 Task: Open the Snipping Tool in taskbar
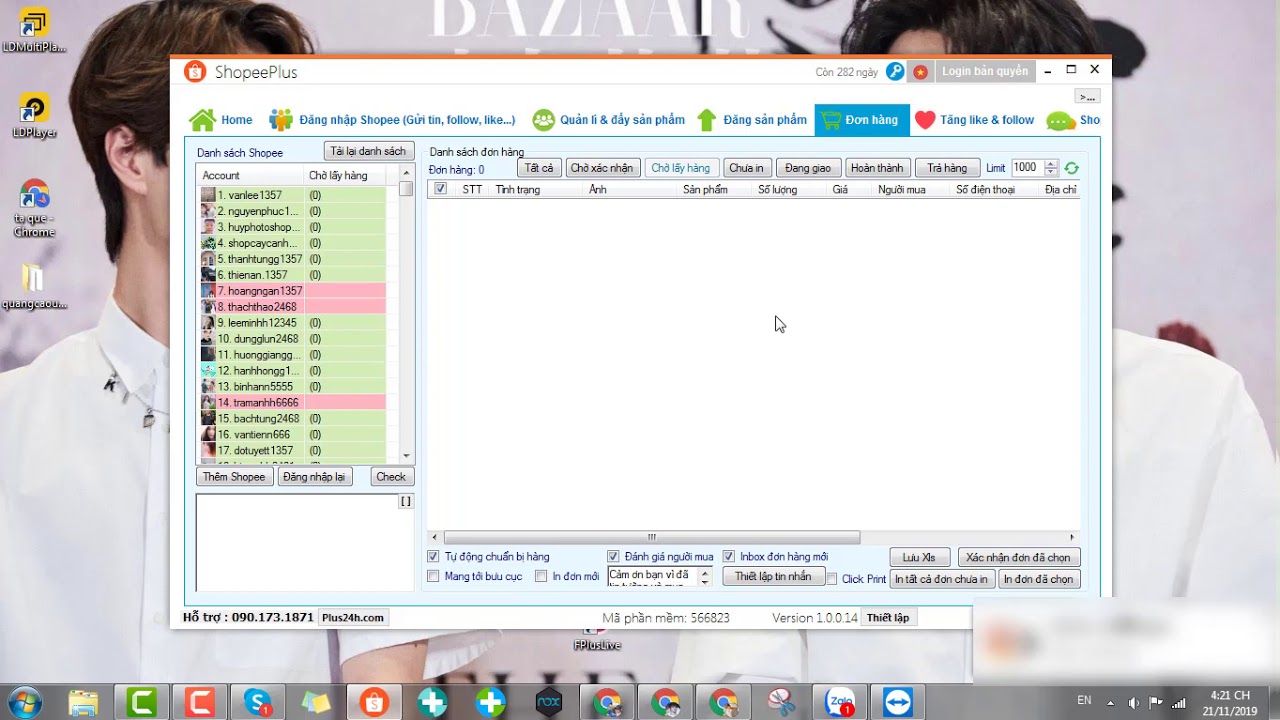click(781, 703)
